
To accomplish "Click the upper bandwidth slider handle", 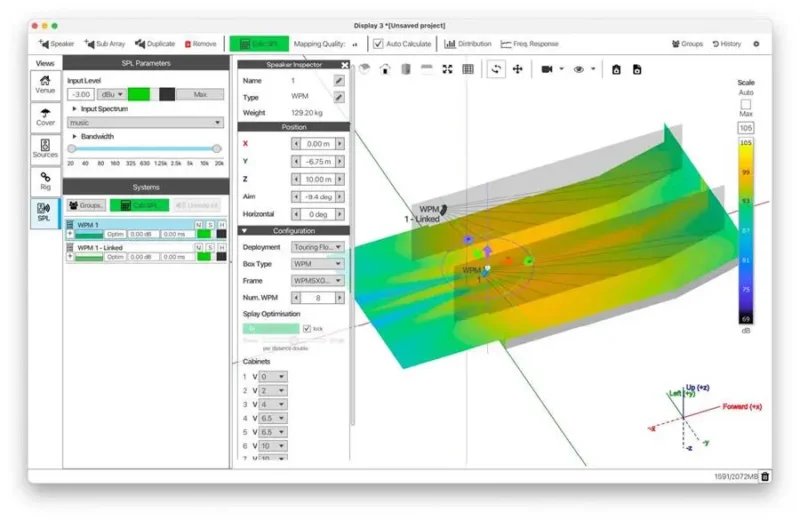I will pyautogui.click(x=217, y=148).
